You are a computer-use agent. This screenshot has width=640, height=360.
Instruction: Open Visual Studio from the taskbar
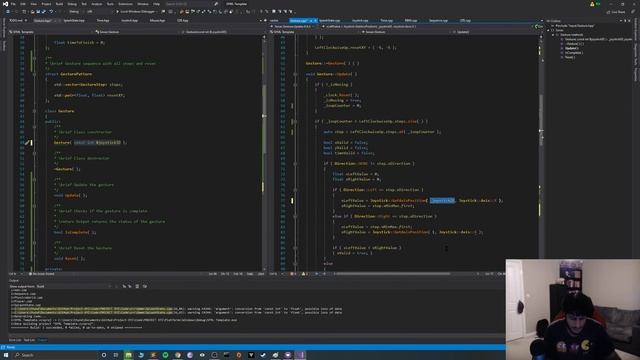(301, 355)
